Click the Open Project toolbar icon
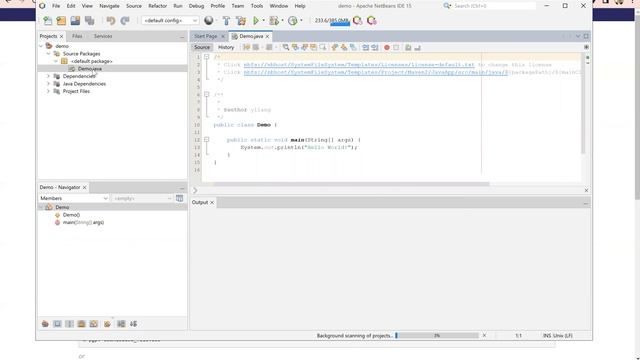640x360 pixels. (x=75, y=20)
